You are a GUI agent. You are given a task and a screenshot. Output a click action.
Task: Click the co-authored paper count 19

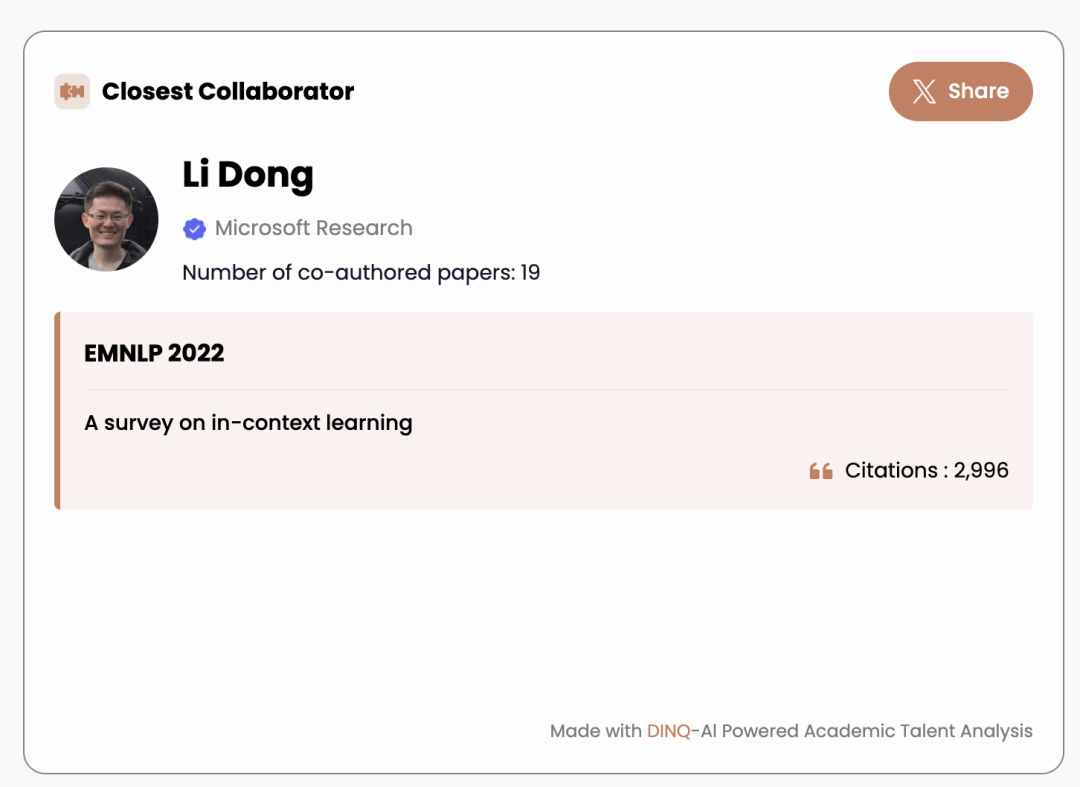pos(530,272)
